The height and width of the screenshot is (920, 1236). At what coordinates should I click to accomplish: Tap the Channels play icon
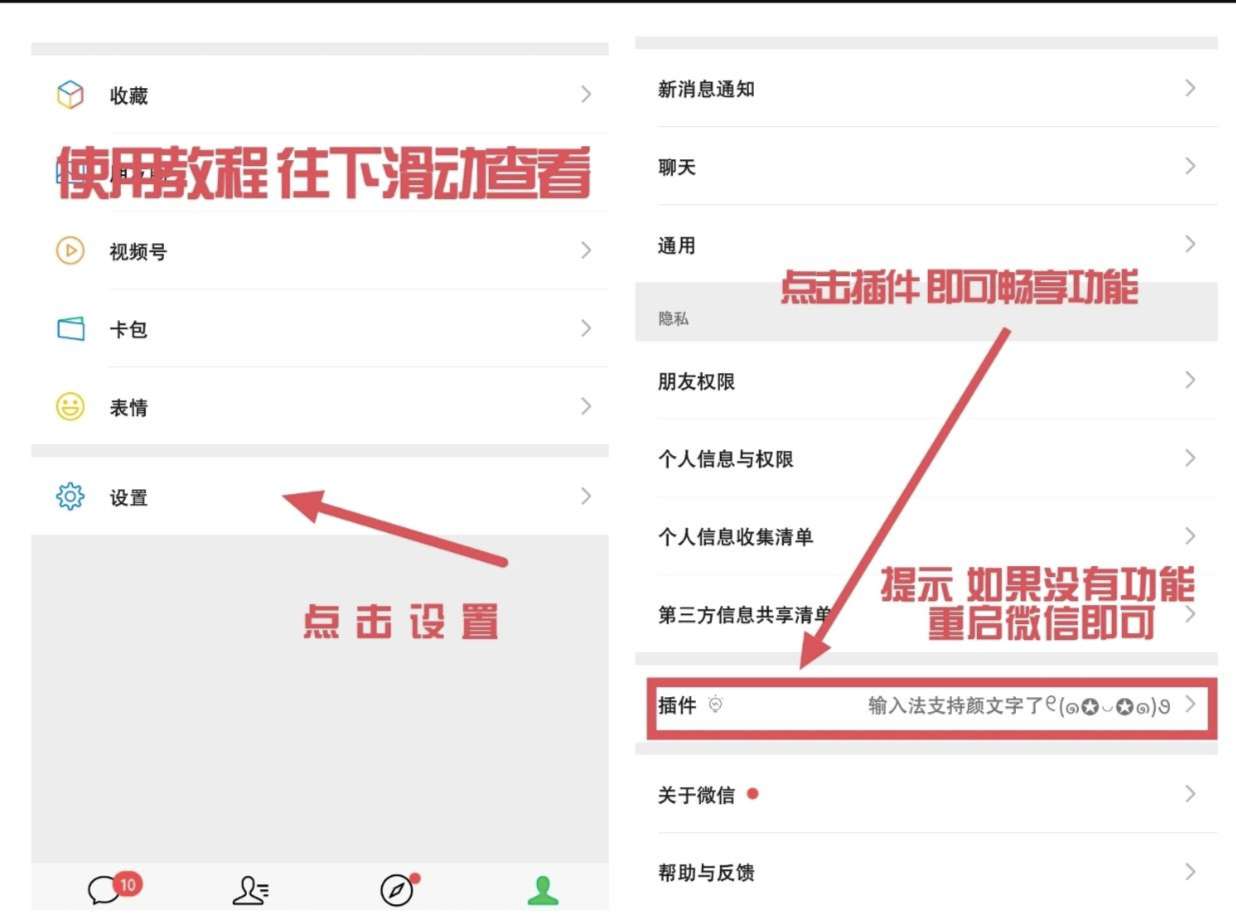(70, 251)
